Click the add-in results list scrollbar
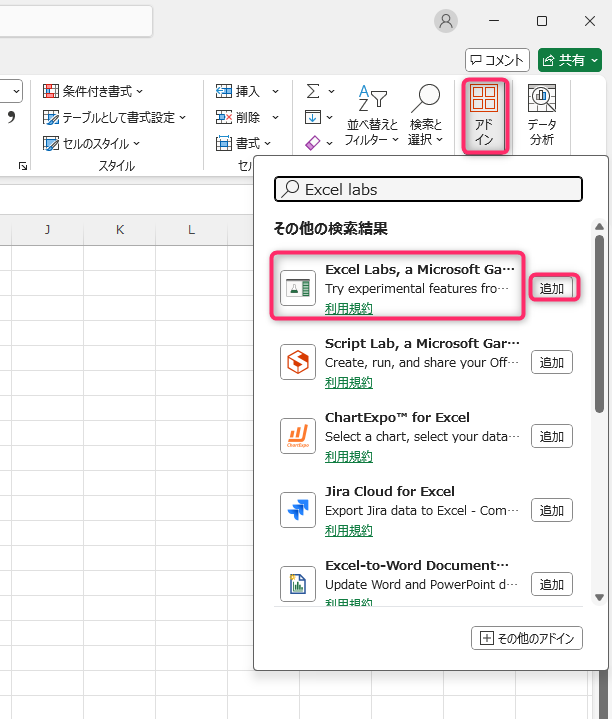Screen dimensions: 612x719 (599, 320)
